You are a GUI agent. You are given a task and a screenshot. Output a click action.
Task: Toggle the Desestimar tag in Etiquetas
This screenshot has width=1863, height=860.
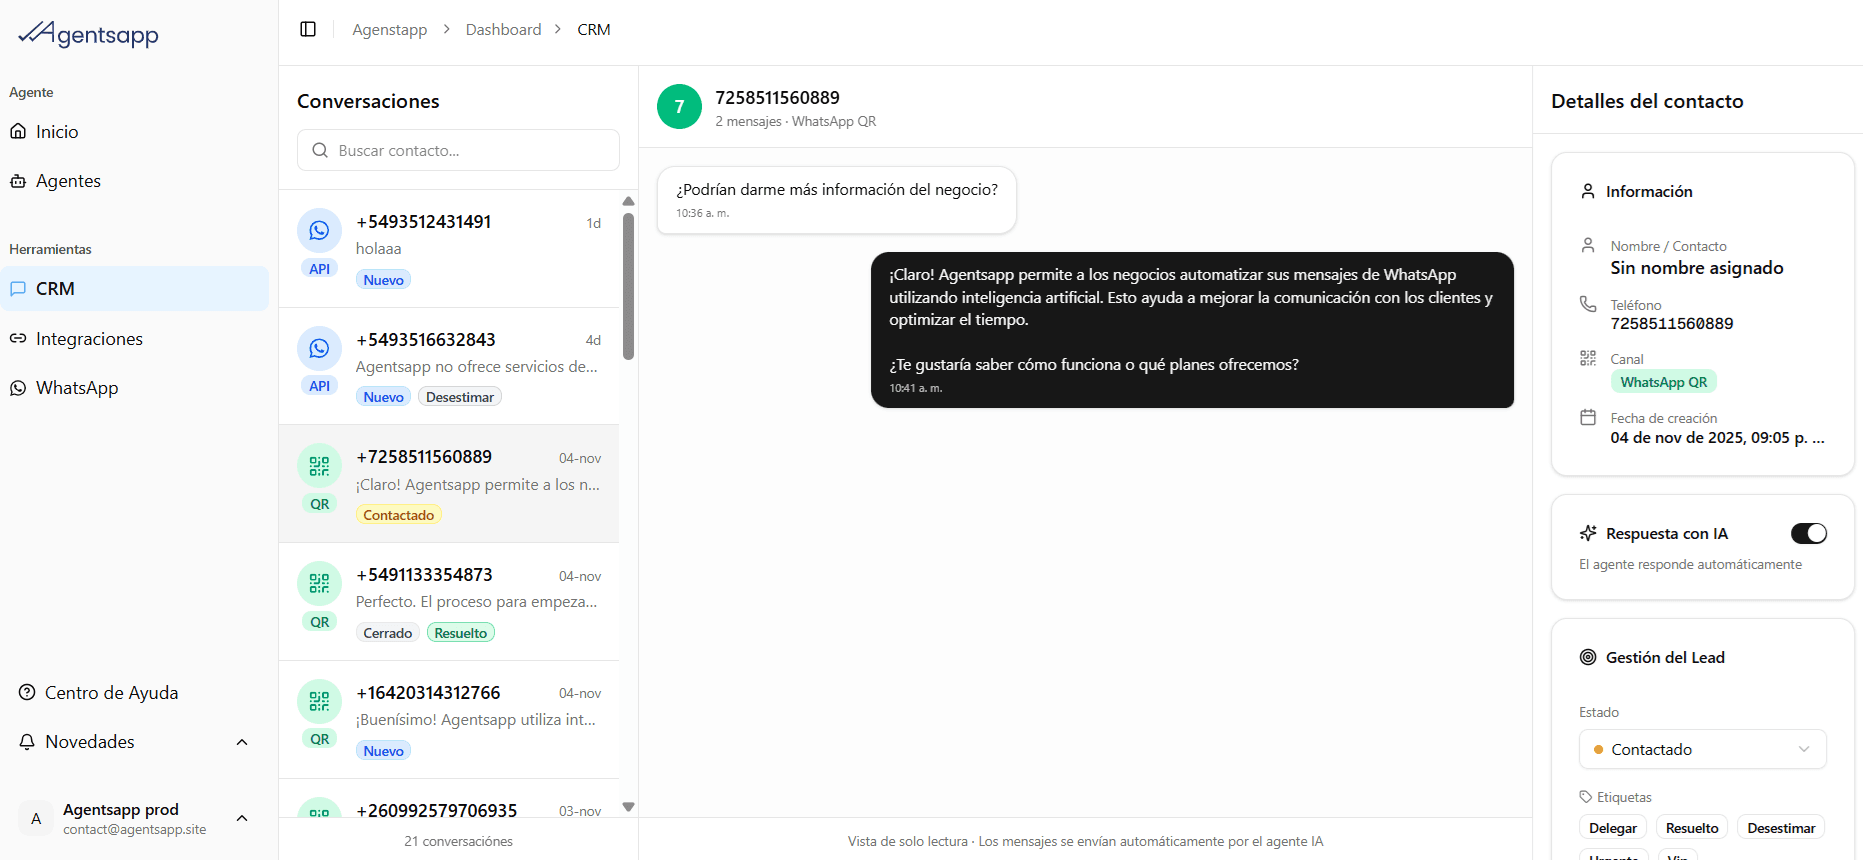[x=1781, y=828]
